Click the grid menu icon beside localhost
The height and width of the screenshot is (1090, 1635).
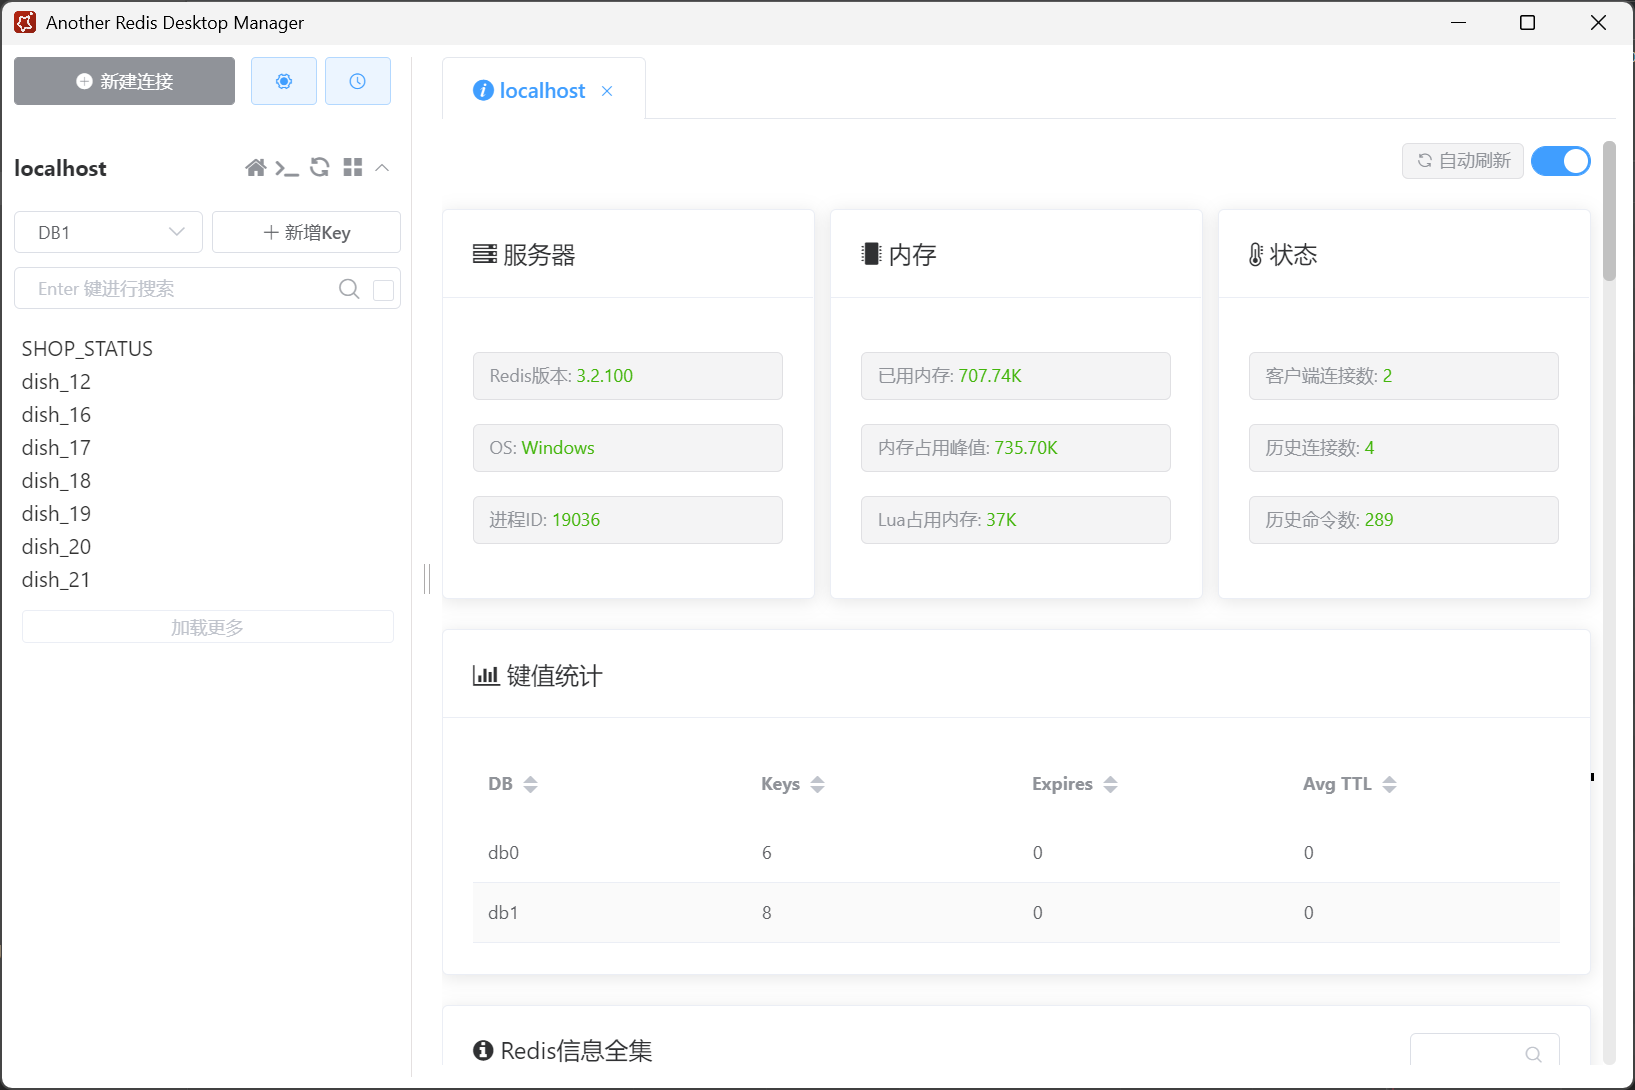(352, 168)
